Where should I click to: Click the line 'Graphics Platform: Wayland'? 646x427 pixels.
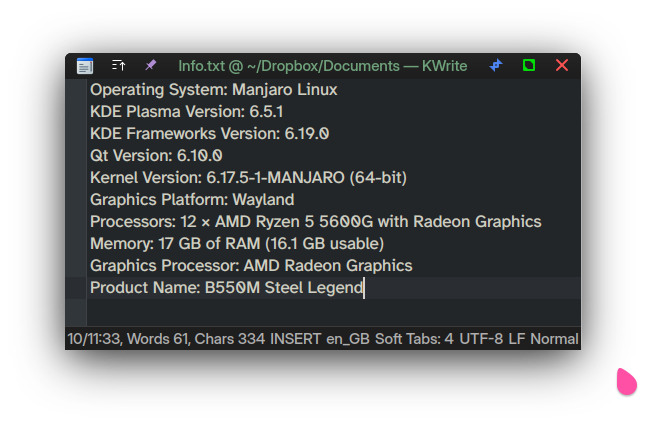[192, 200]
